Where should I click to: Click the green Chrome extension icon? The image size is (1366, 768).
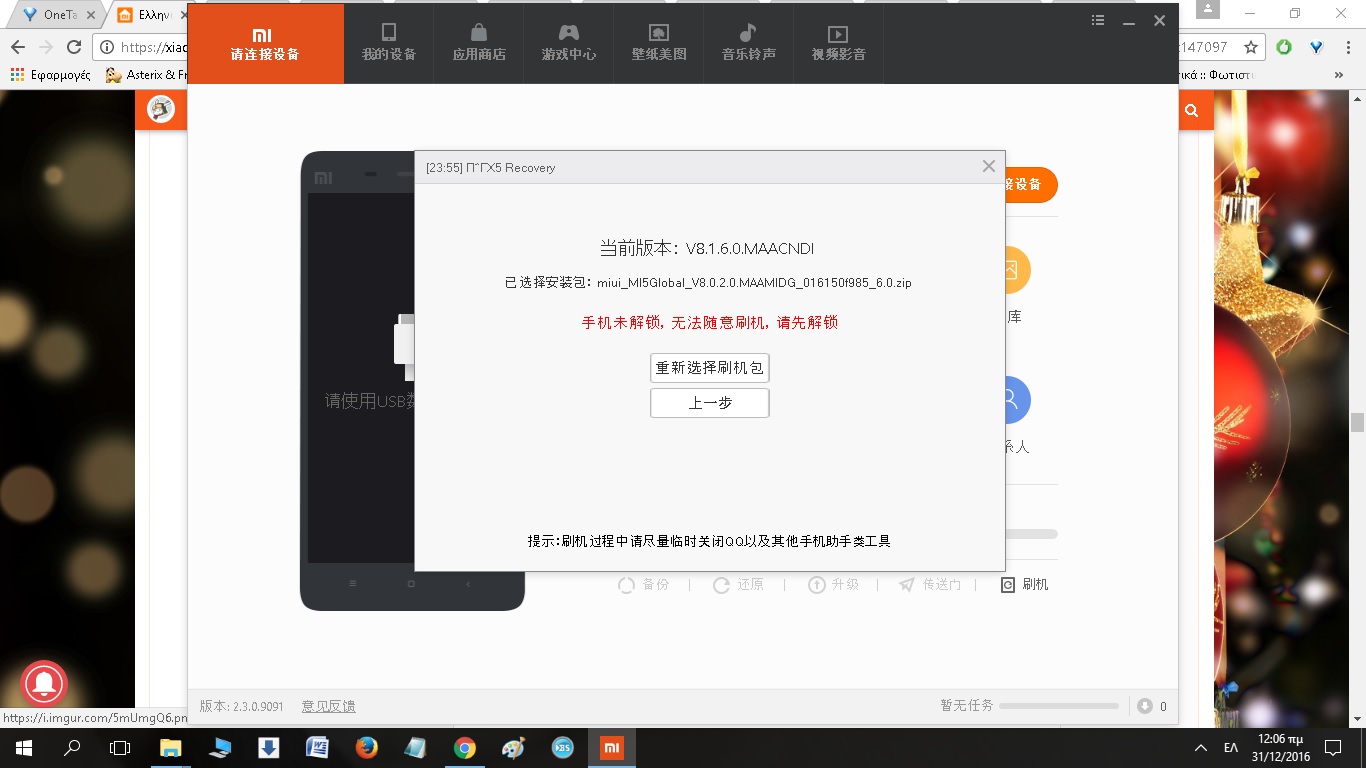tap(1284, 47)
